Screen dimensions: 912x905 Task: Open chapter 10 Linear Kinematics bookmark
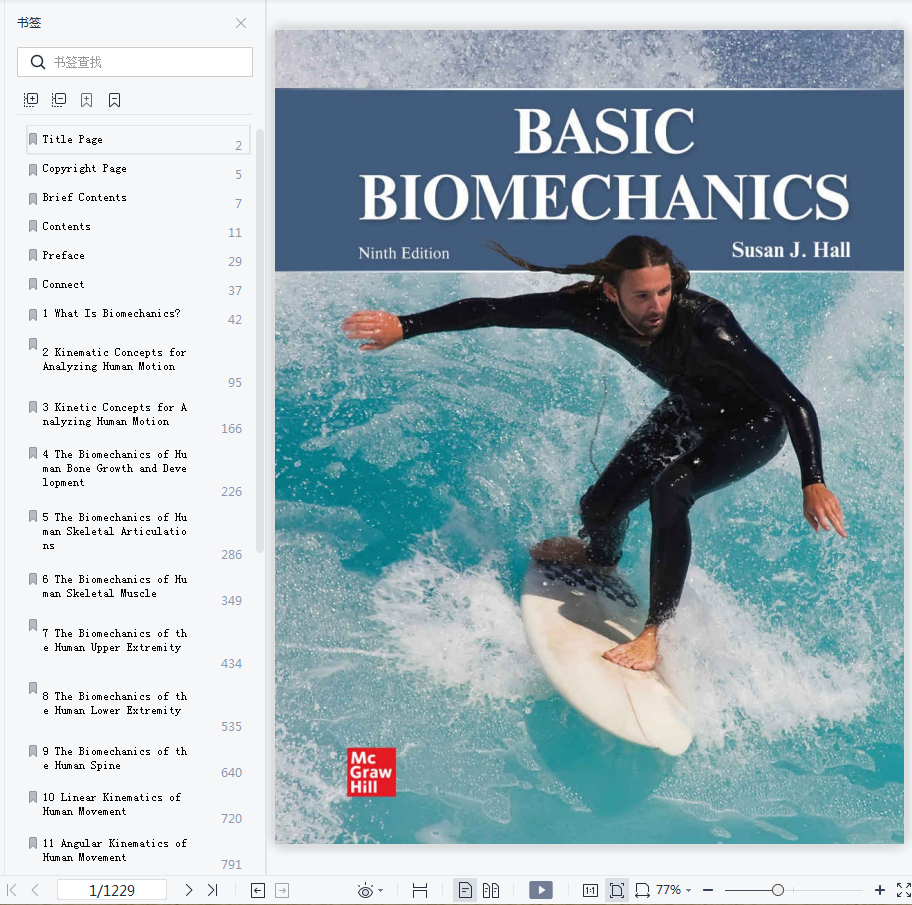(x=138, y=806)
